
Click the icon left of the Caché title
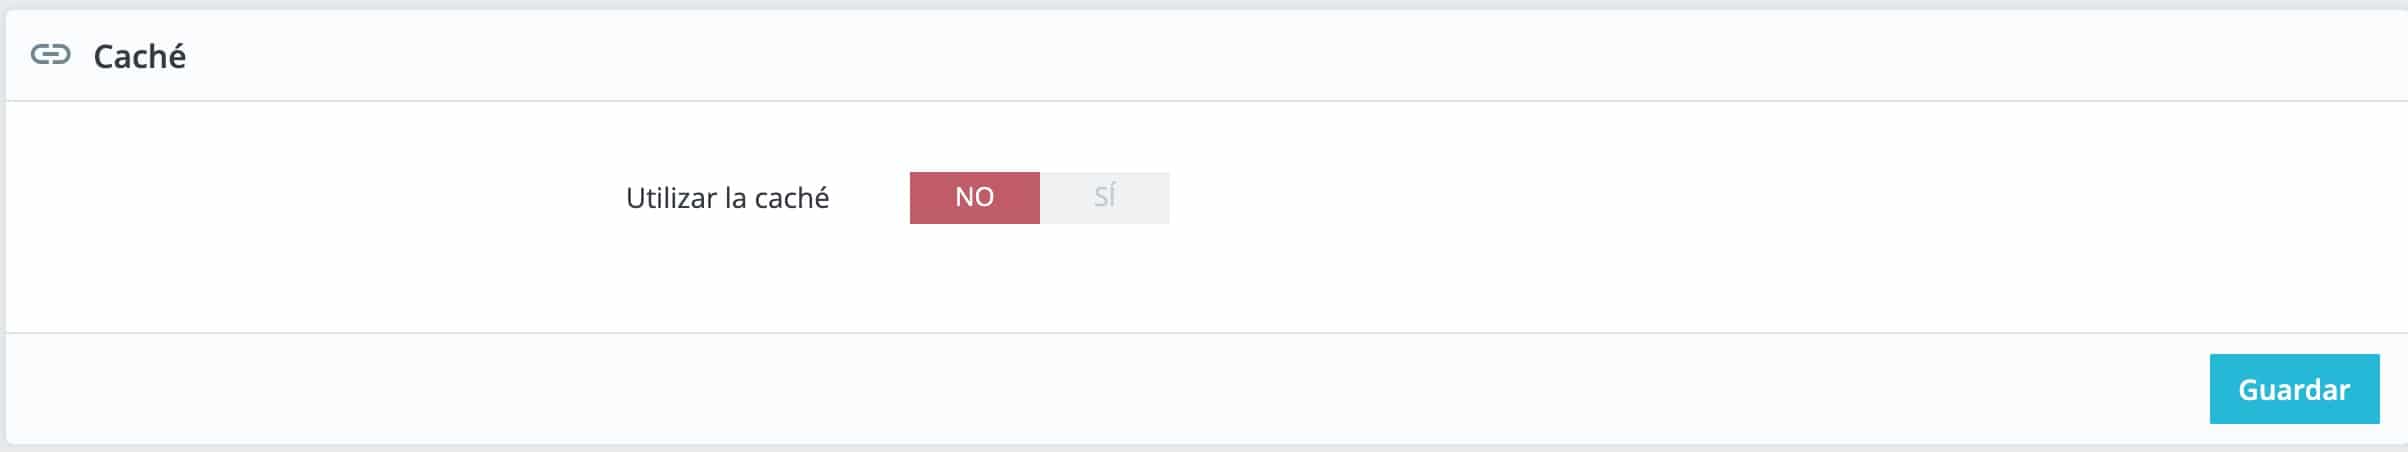(50, 55)
